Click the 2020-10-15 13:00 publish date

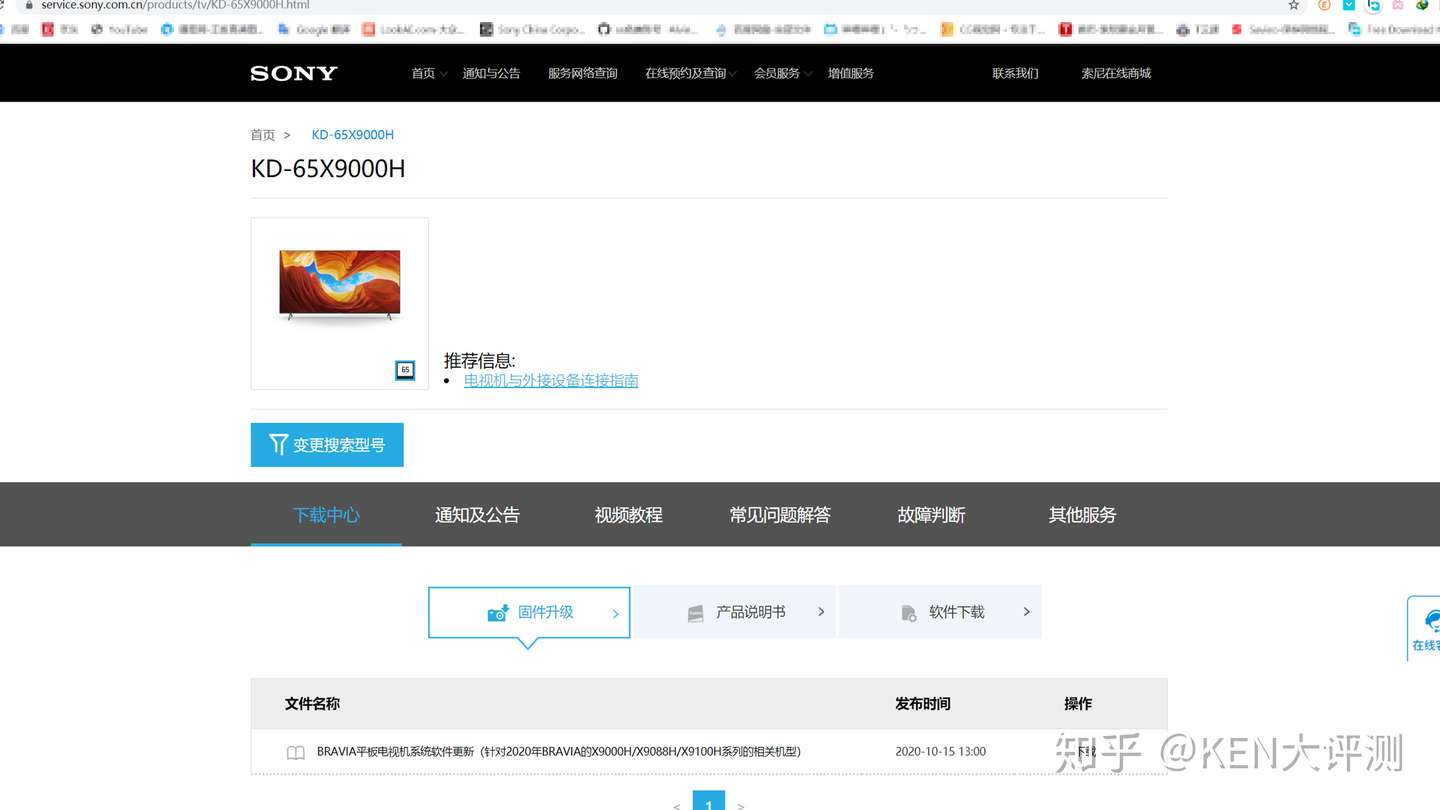940,752
